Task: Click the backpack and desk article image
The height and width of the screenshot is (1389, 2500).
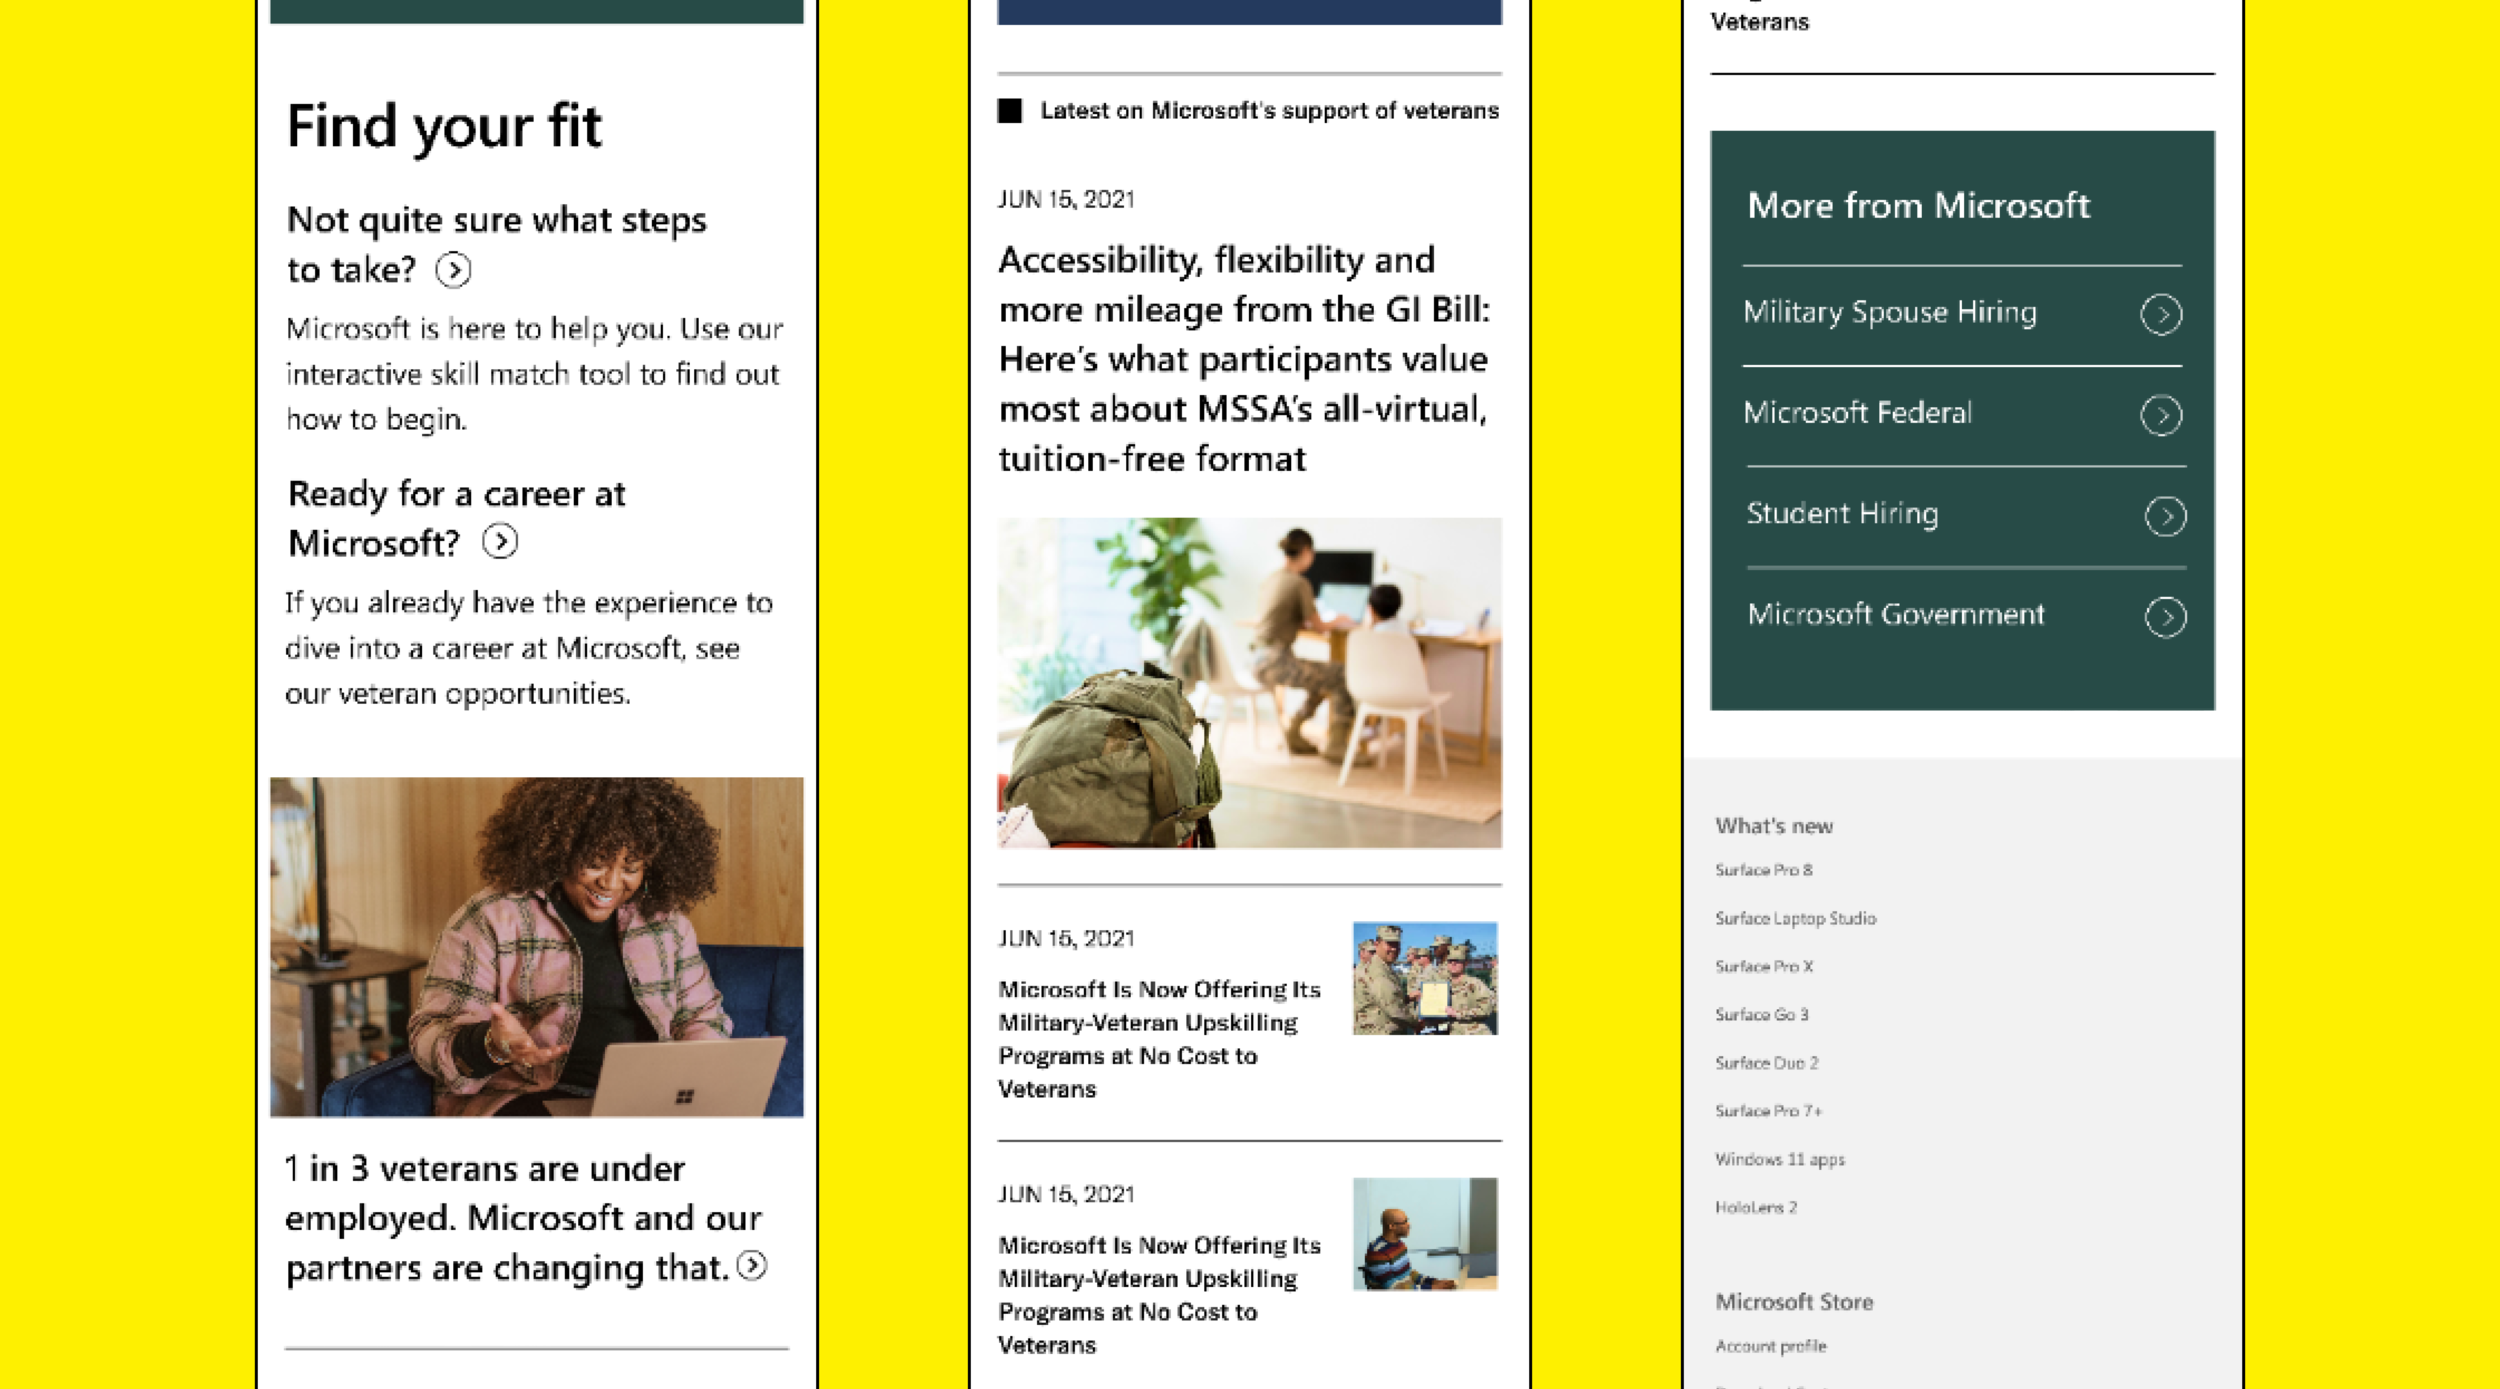Action: click(x=1249, y=682)
